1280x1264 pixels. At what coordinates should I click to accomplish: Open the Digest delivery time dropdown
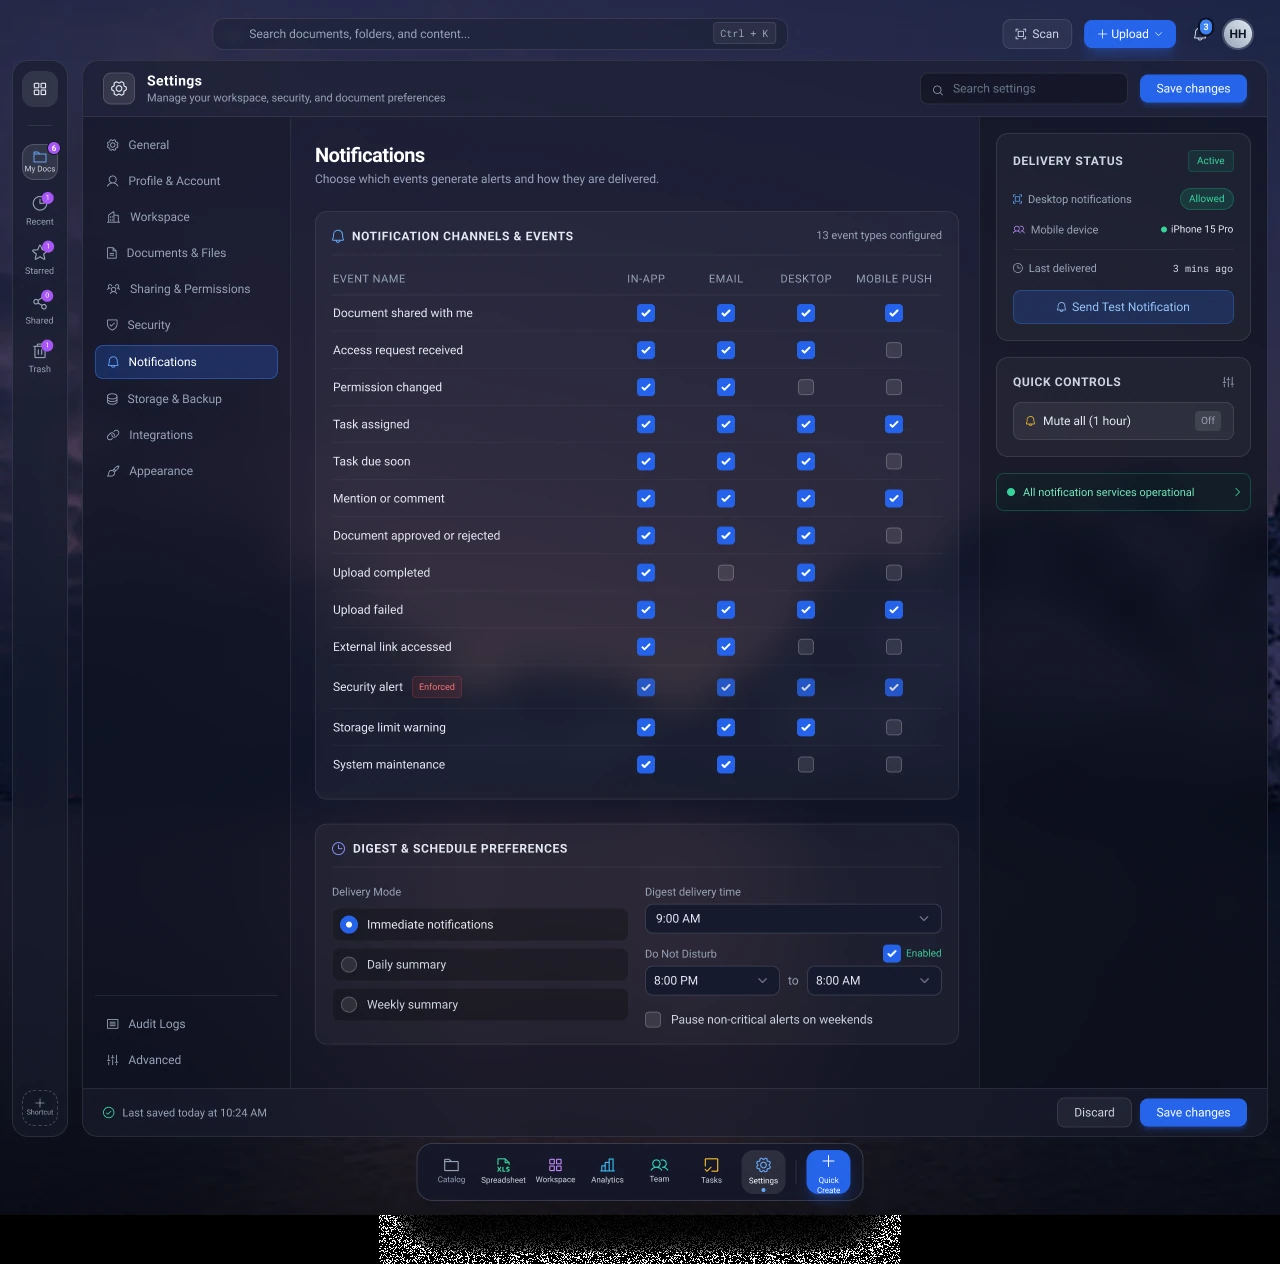(793, 919)
